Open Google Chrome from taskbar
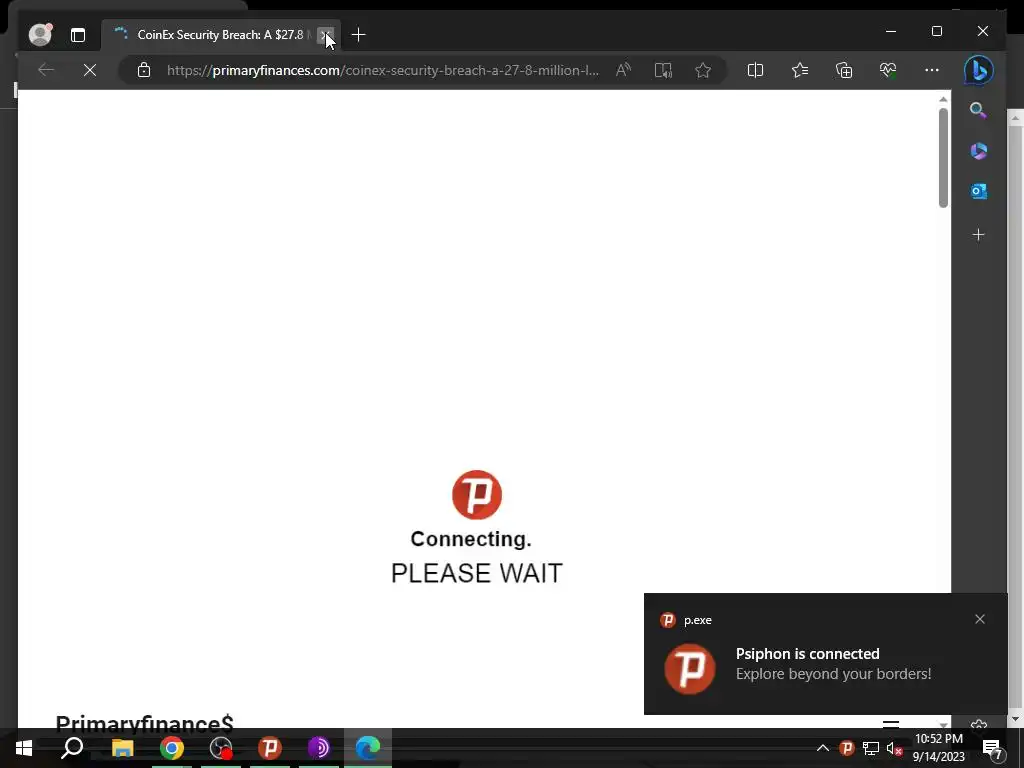 pos(172,748)
